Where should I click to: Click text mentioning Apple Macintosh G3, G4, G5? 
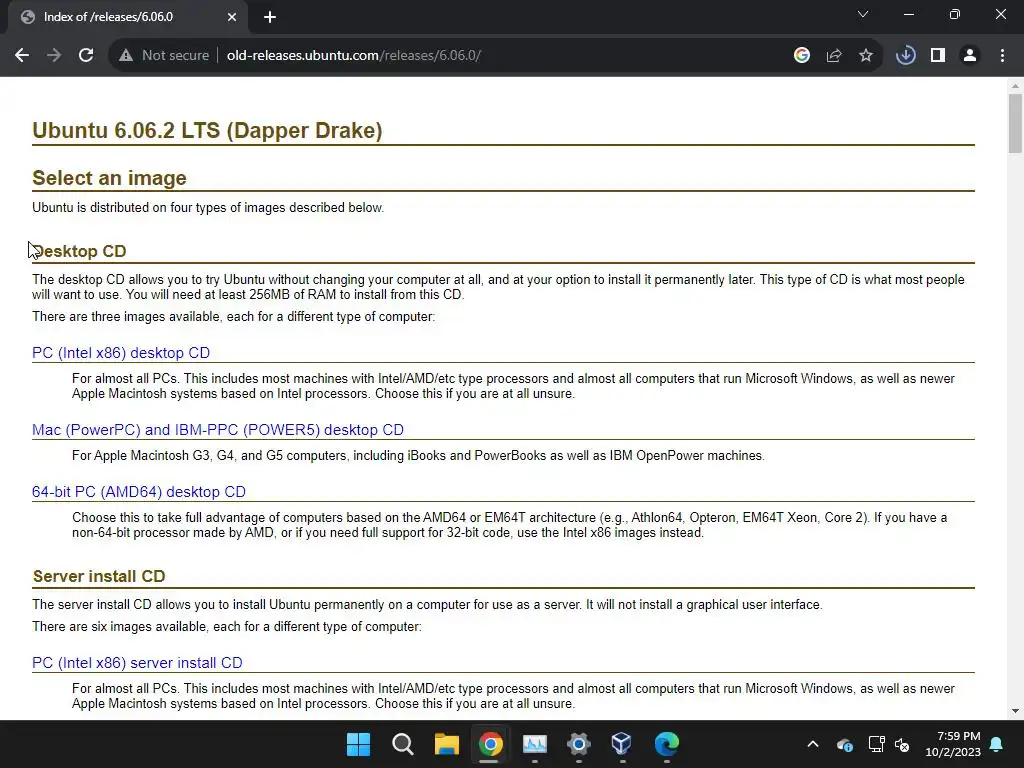[x=418, y=455]
